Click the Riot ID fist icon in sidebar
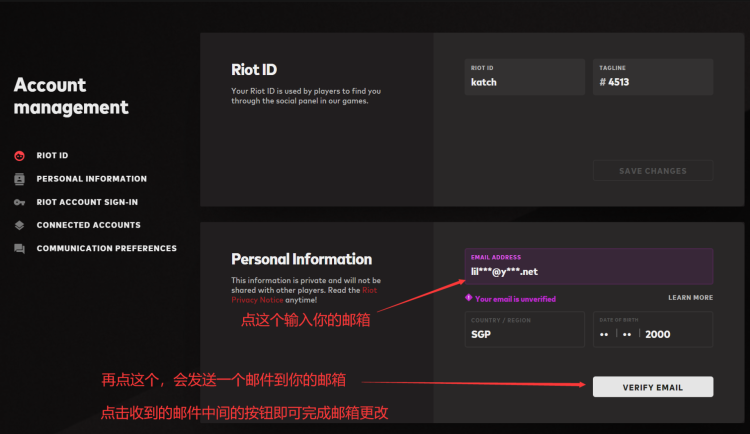Image resolution: width=750 pixels, height=434 pixels. (x=19, y=156)
